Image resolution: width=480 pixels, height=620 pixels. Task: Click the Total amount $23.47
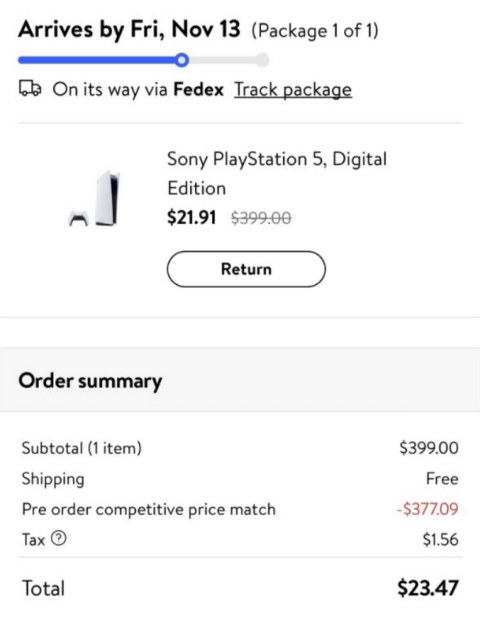click(428, 588)
